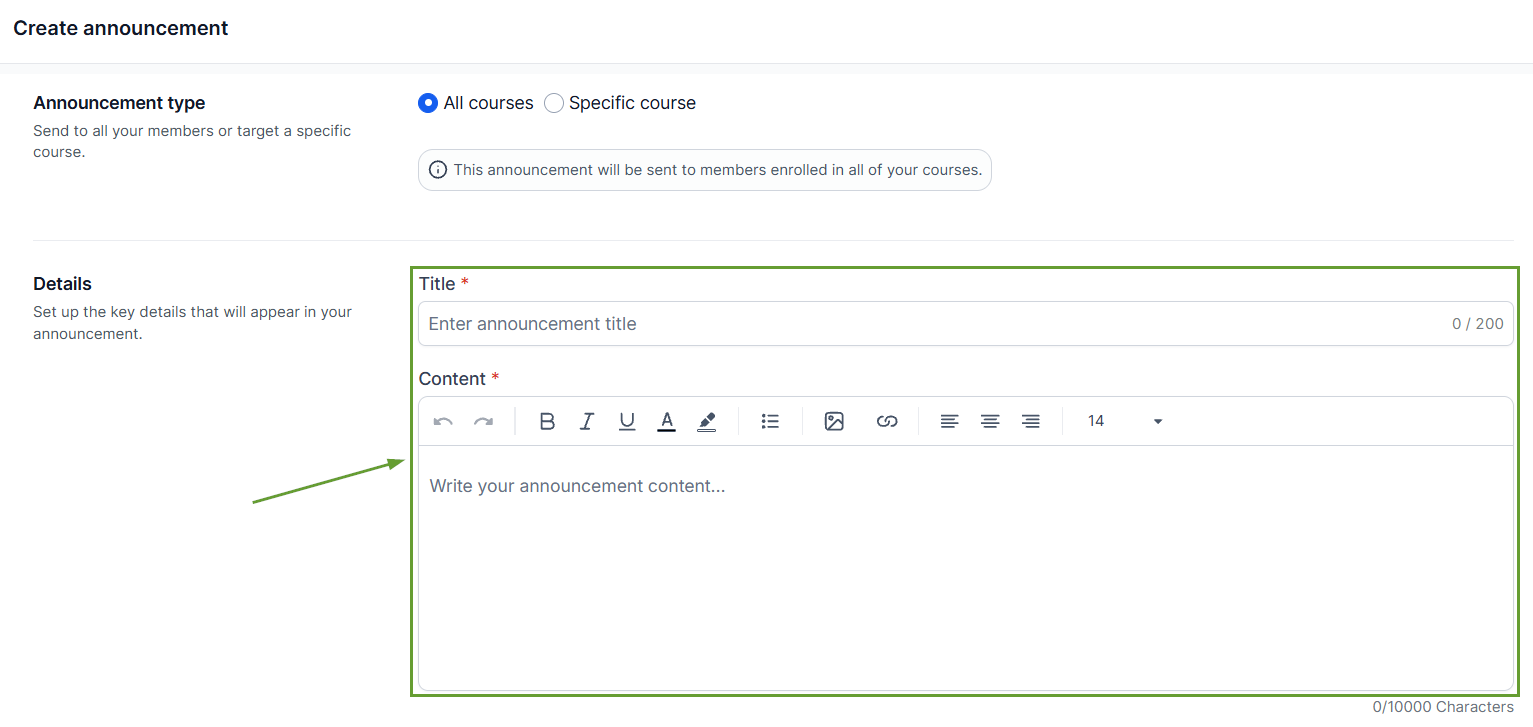The height and width of the screenshot is (727, 1533).
Task: Click the font size dropdown arrow
Action: pos(1158,422)
